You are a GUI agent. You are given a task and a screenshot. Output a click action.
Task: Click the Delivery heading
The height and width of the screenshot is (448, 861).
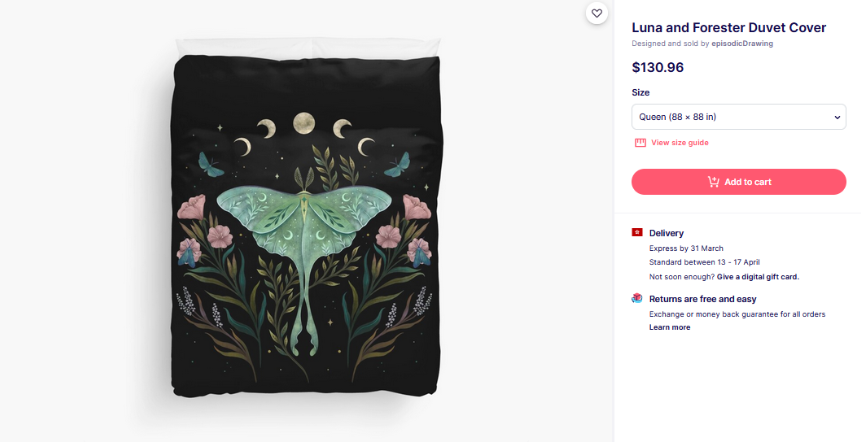[666, 233]
